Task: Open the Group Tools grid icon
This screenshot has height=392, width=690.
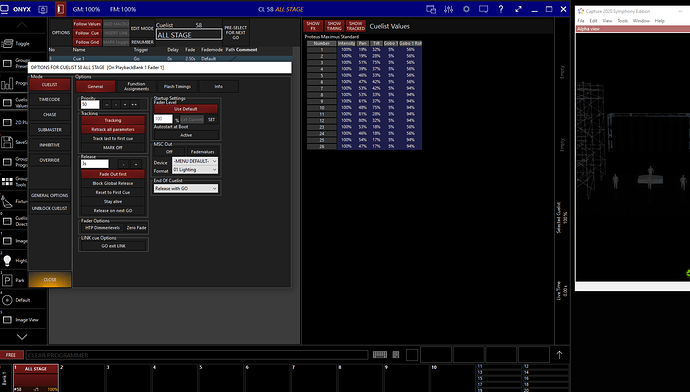Action: (7, 181)
